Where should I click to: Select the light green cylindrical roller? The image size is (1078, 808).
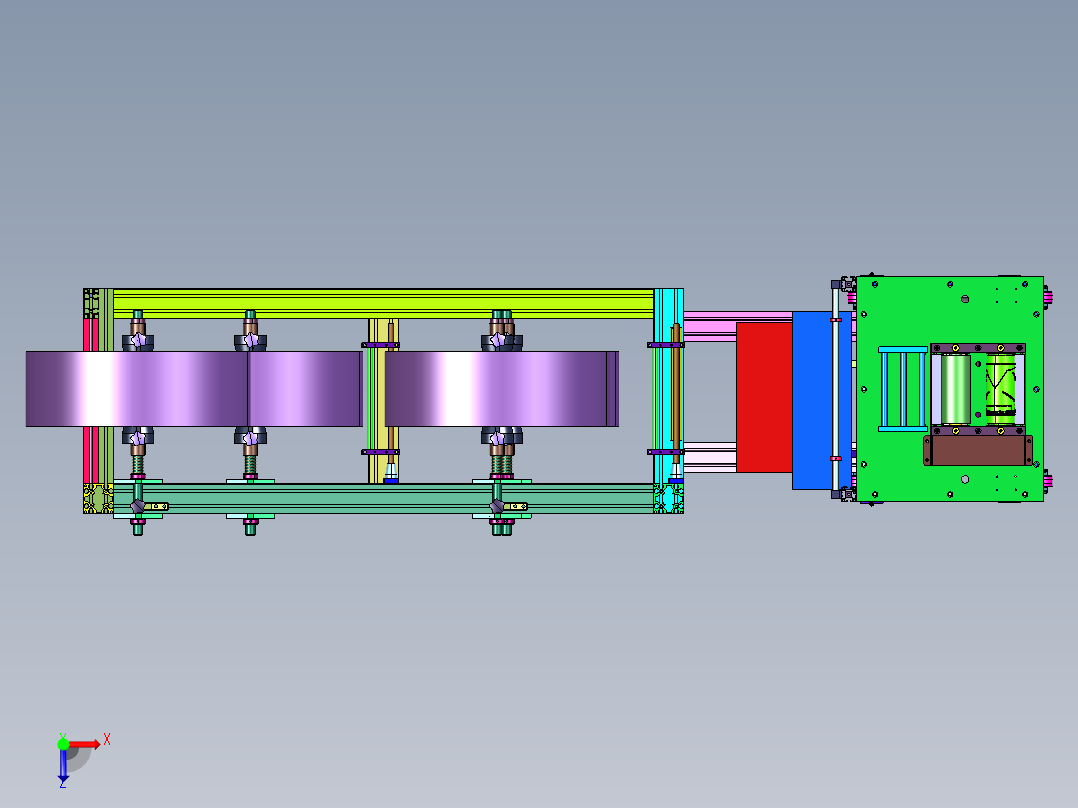[x=956, y=389]
